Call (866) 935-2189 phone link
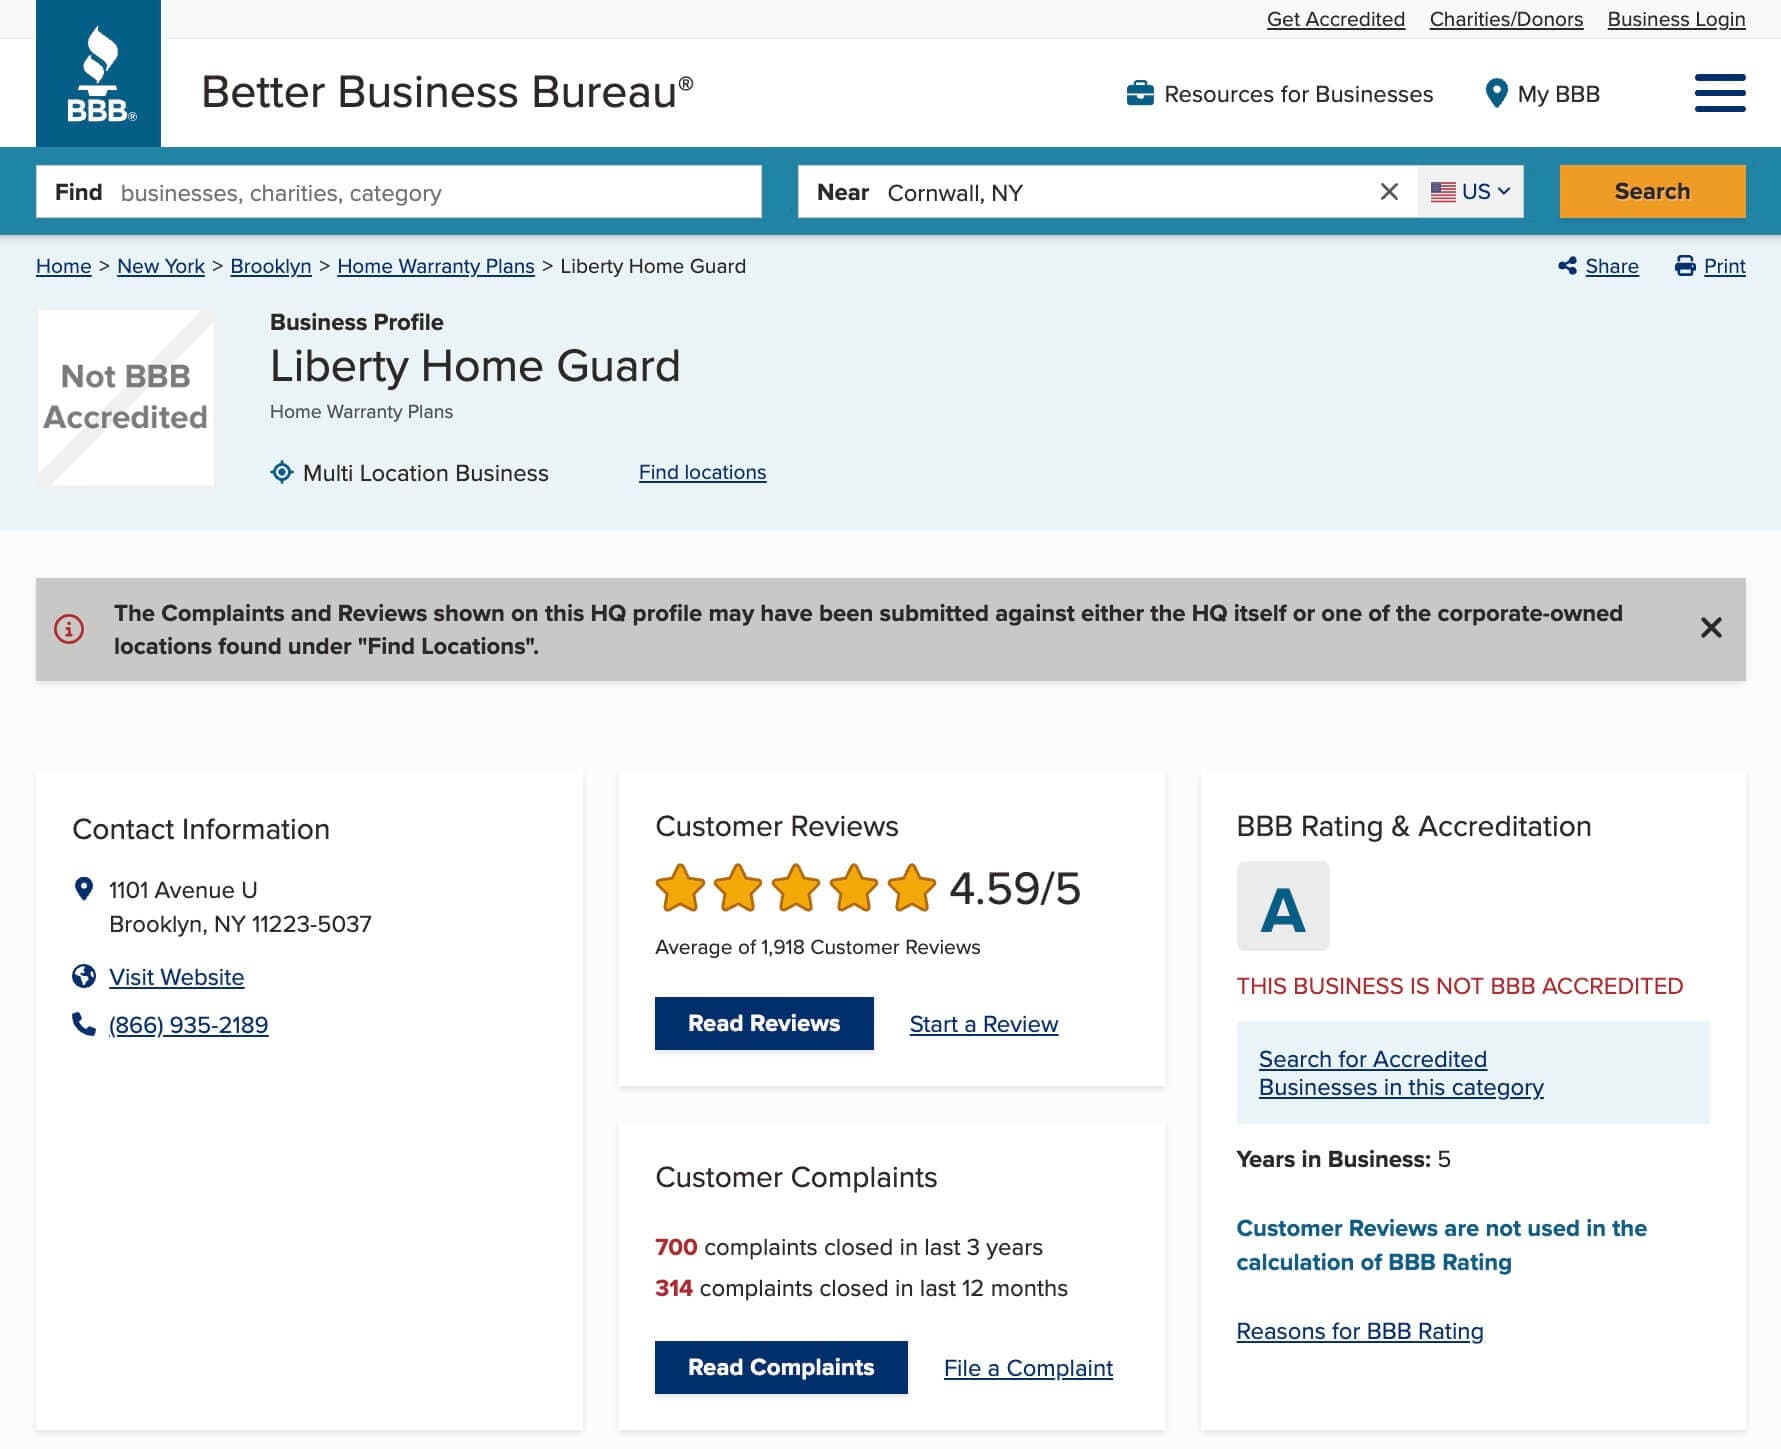This screenshot has height=1449, width=1781. click(x=189, y=1025)
